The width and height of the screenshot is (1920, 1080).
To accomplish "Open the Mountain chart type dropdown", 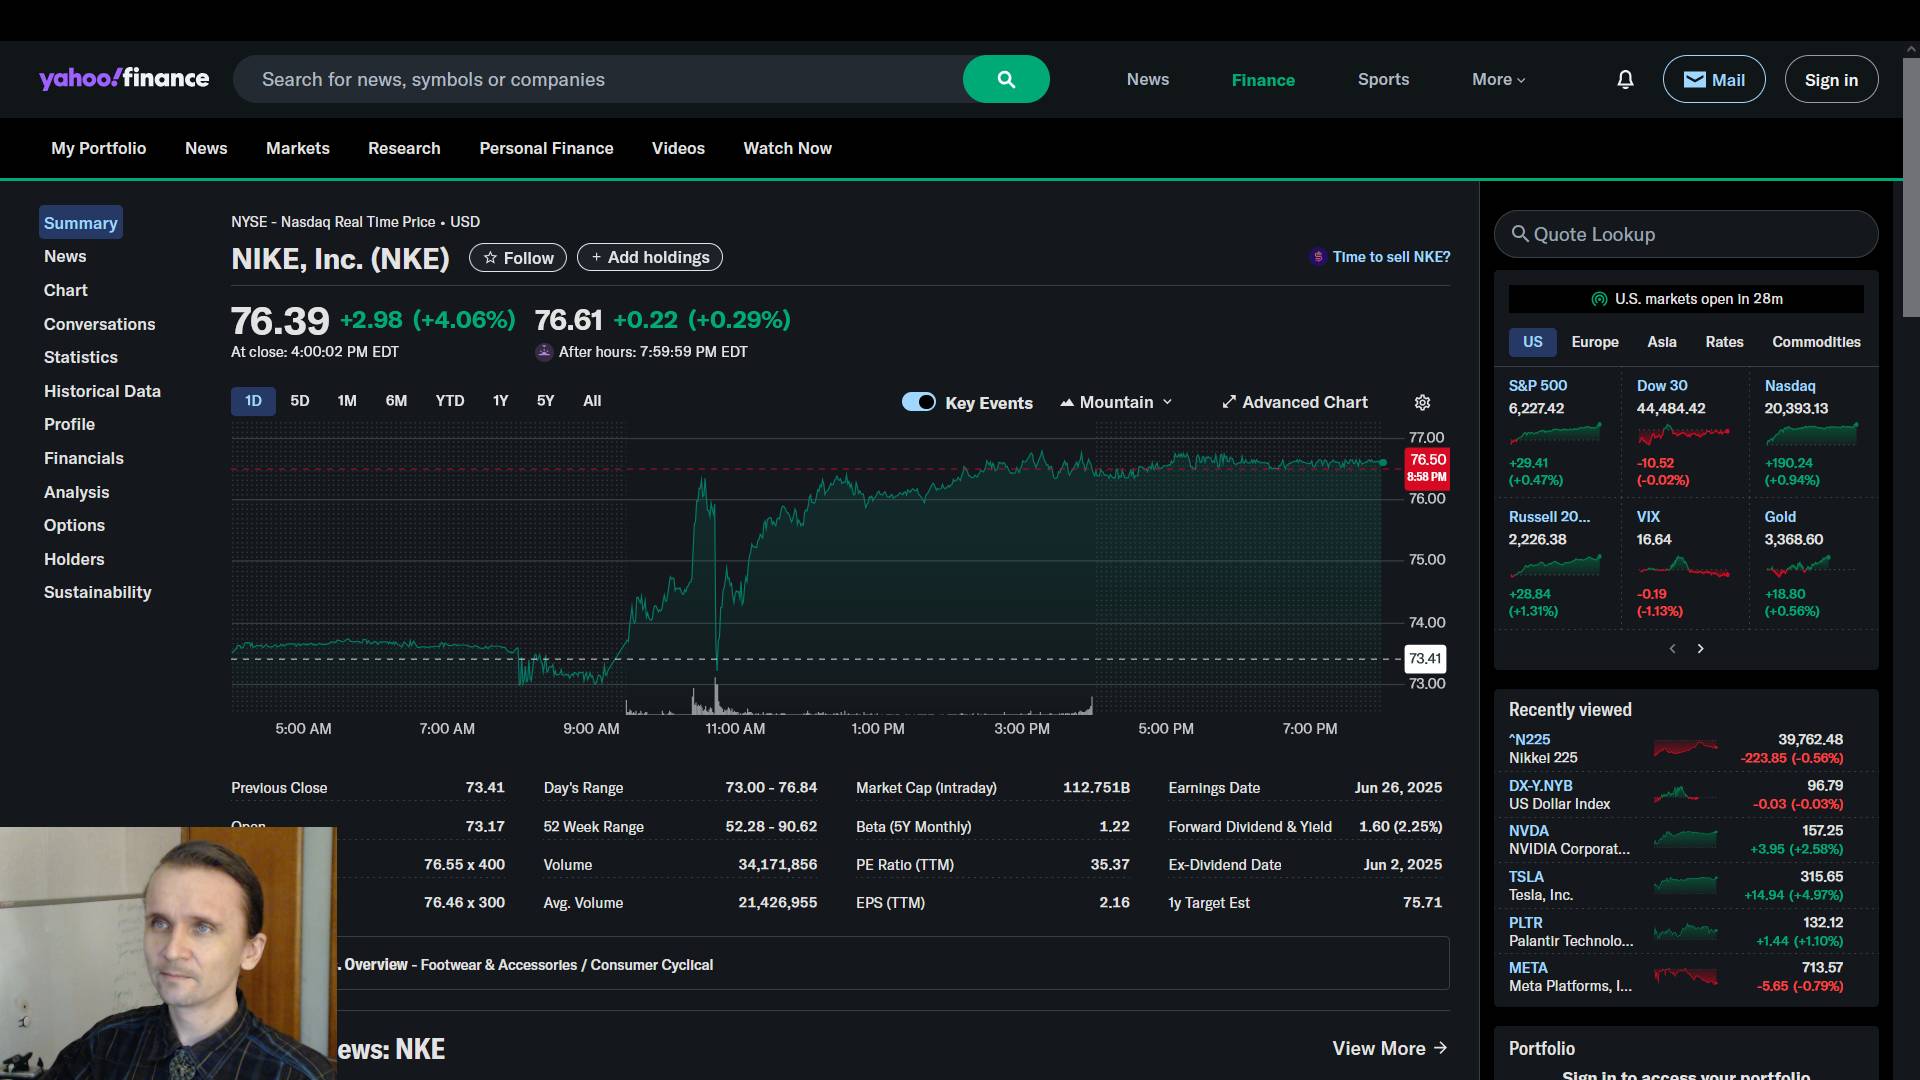I will [x=1116, y=402].
